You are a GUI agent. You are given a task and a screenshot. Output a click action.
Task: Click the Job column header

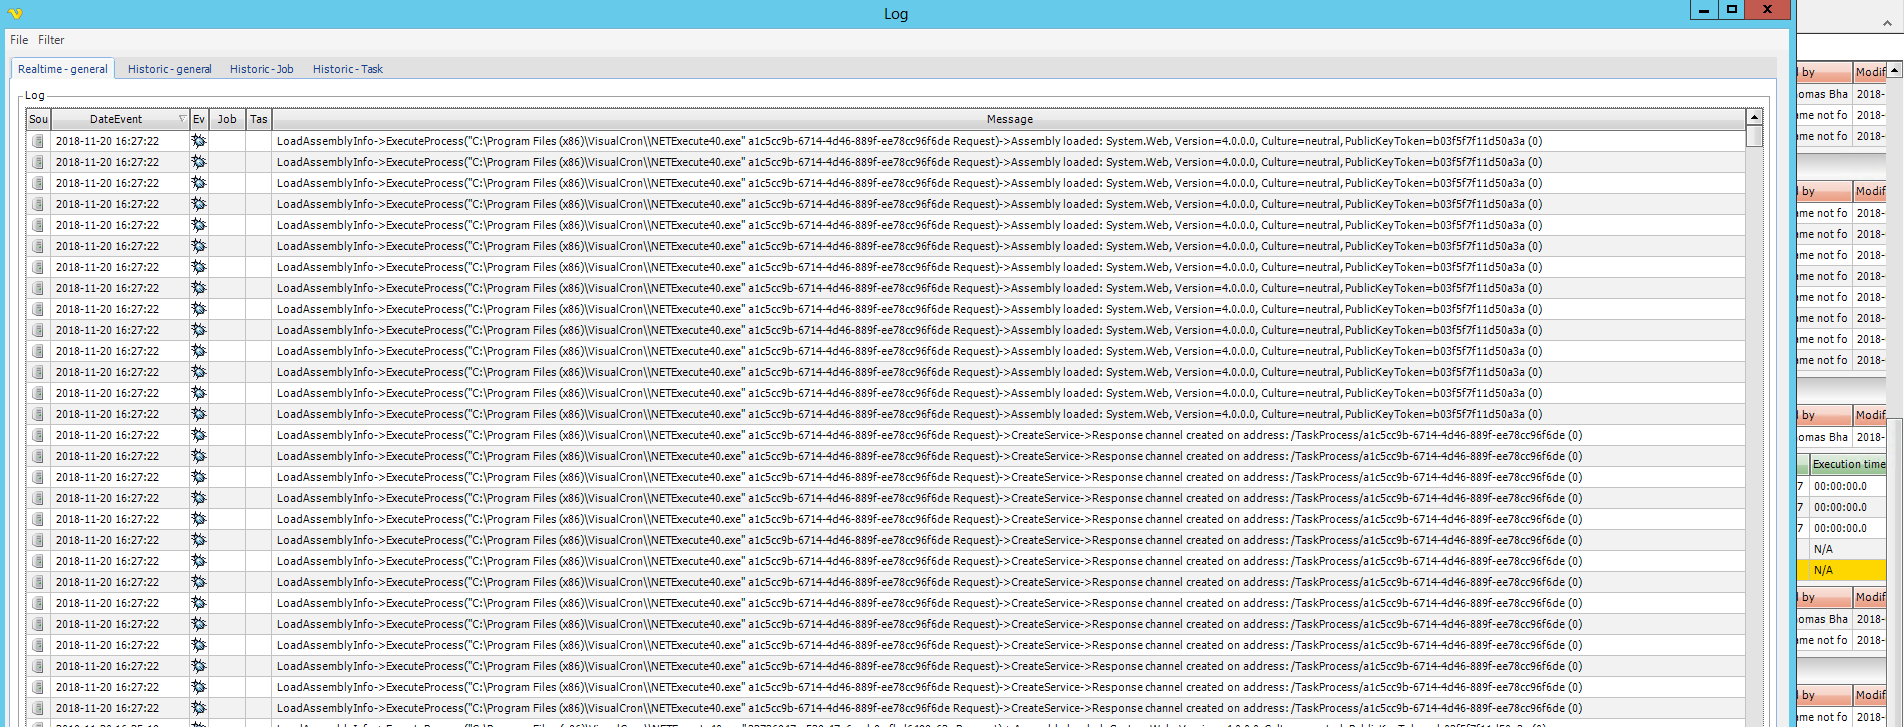[x=227, y=119]
